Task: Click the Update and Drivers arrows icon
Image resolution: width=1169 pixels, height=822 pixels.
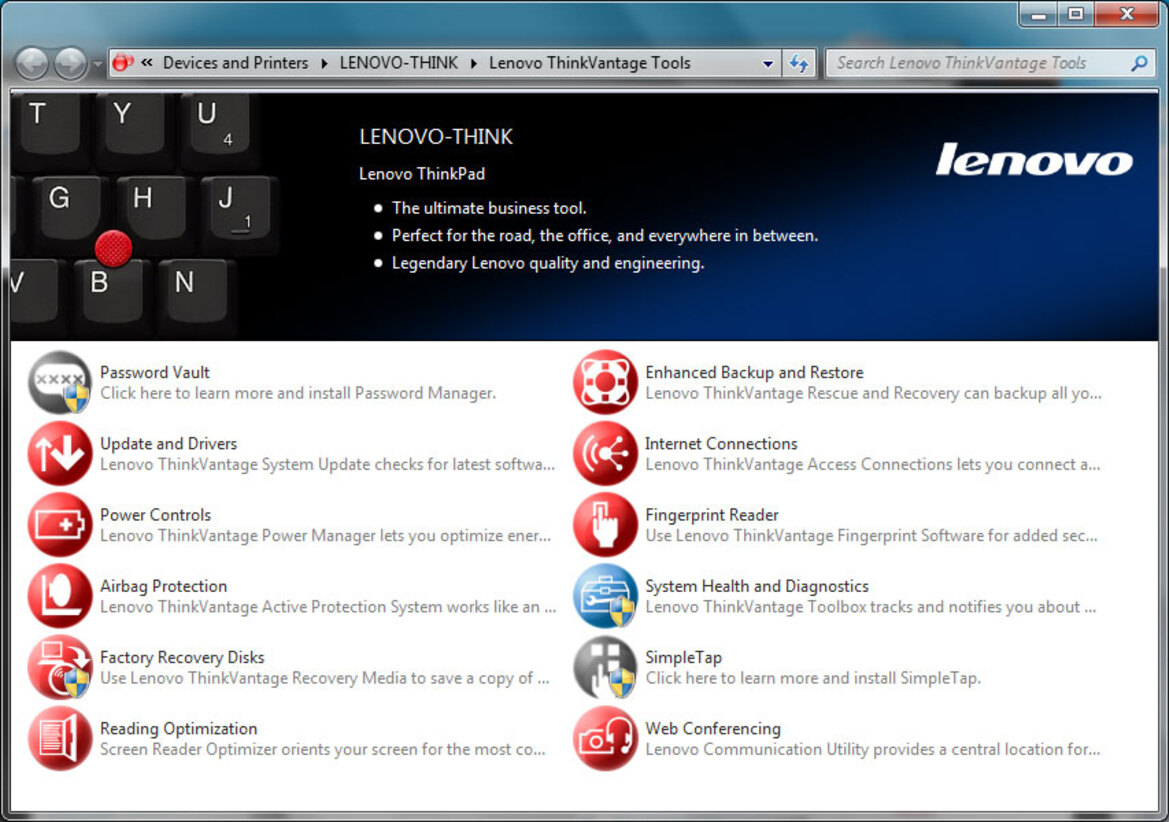Action: [60, 453]
